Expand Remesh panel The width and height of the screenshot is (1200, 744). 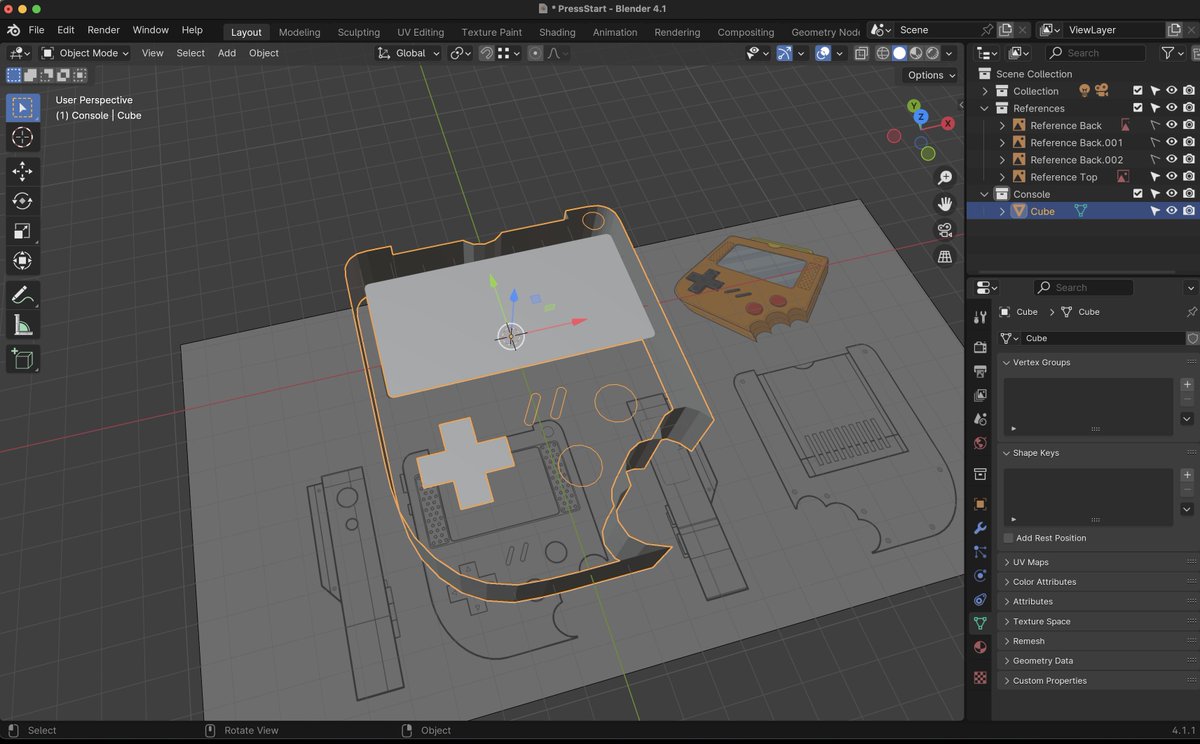click(x=1028, y=641)
